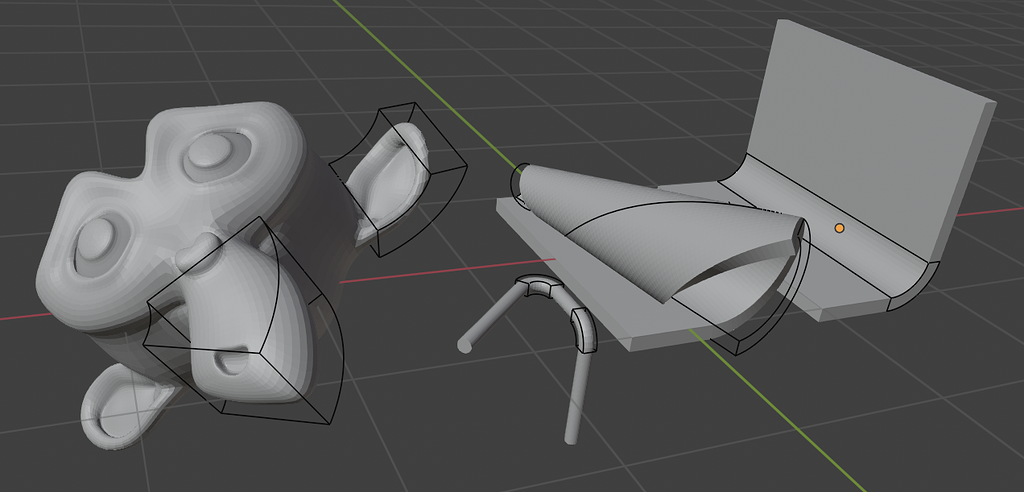The width and height of the screenshot is (1024, 492).
Task: Select the lattice cage around monkey's upper ear
Action: click(x=398, y=180)
